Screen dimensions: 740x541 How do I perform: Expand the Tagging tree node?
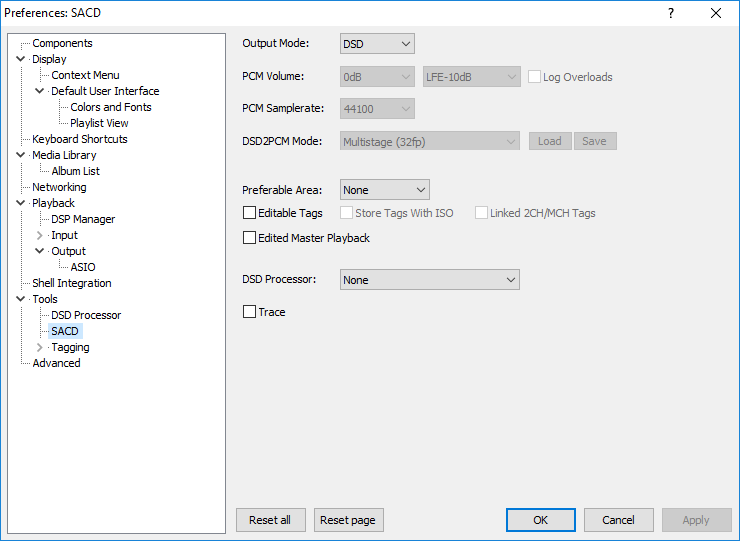coord(40,347)
